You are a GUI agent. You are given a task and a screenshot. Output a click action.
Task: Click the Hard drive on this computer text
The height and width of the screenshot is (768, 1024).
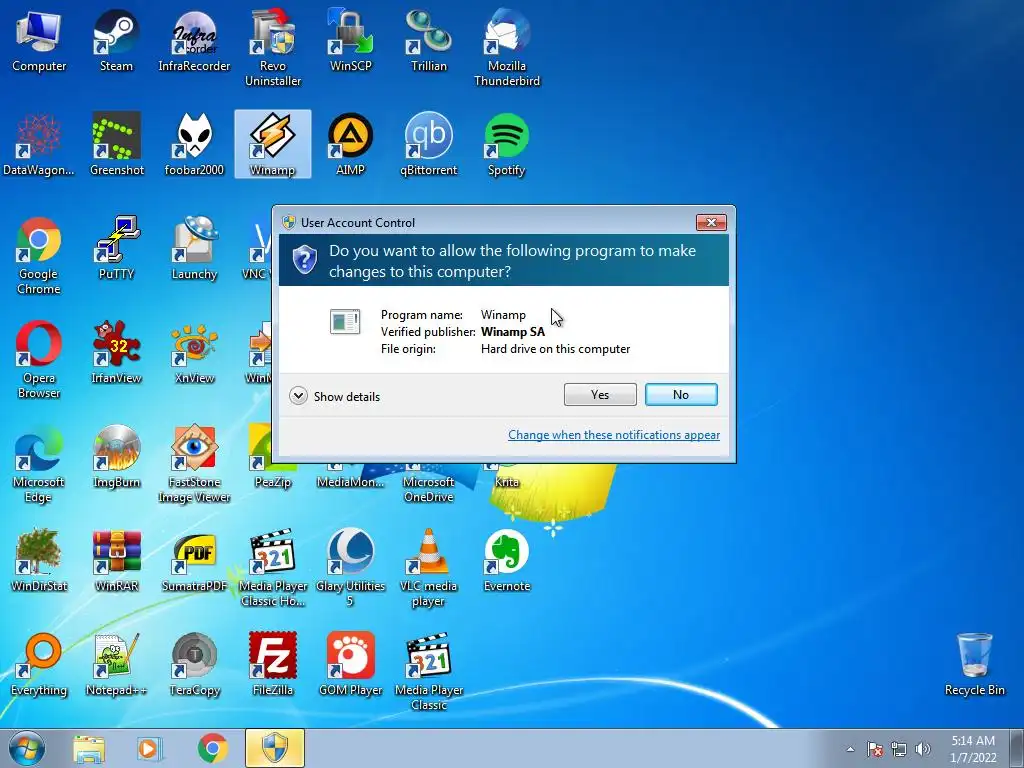coord(555,349)
